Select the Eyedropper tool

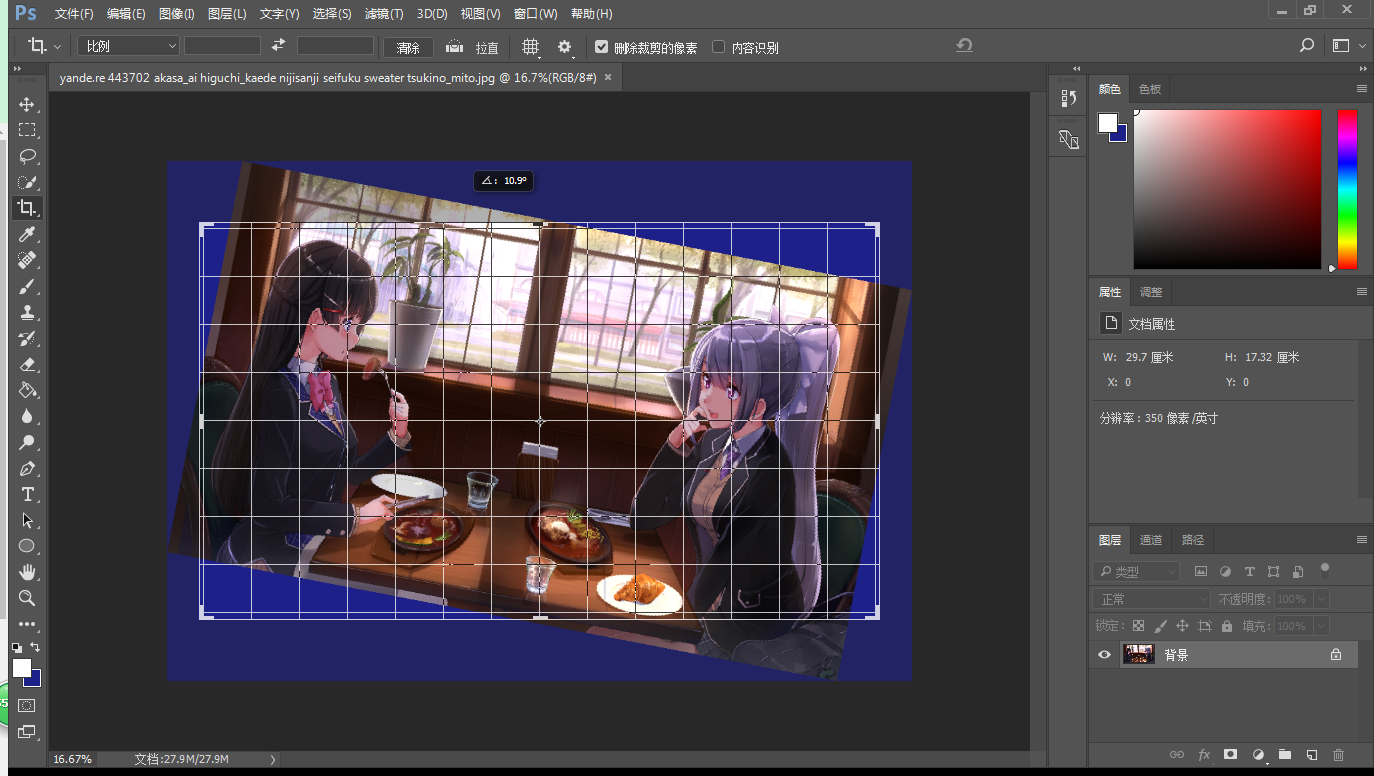27,234
